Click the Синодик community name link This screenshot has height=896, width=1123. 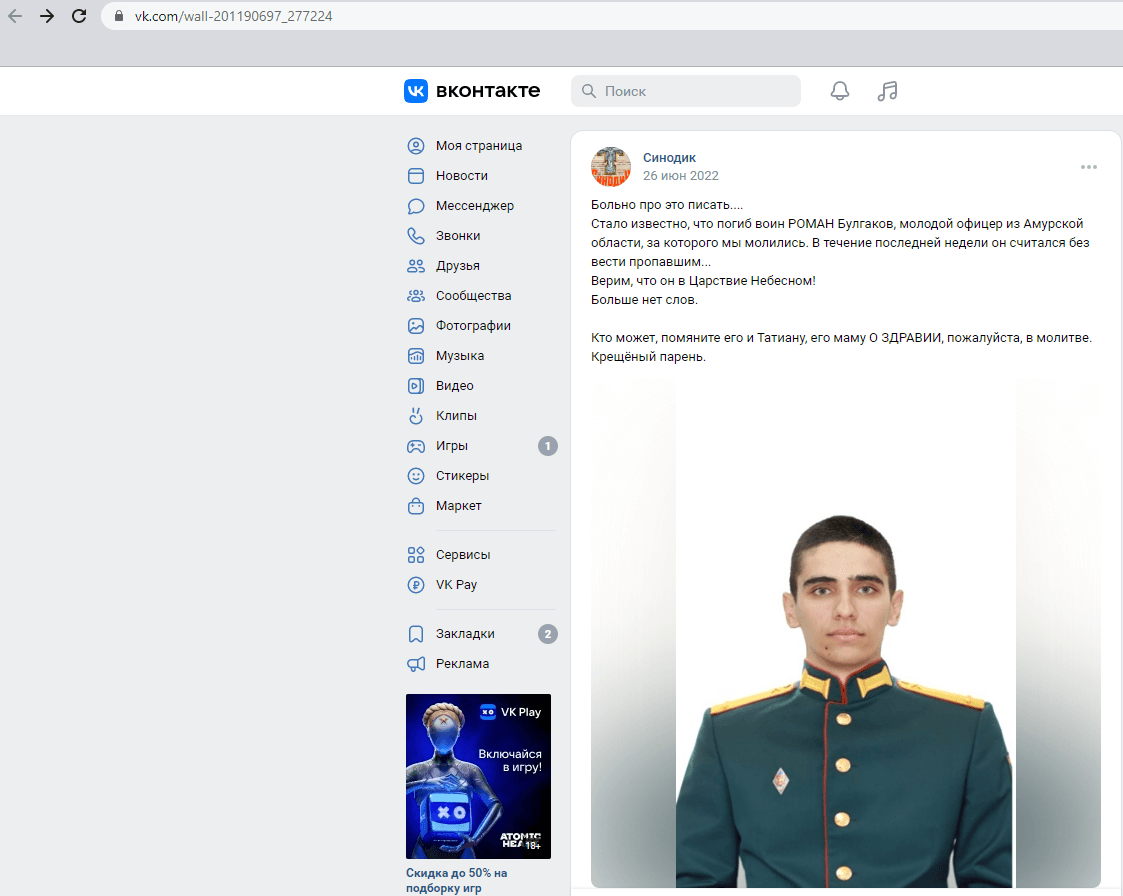tap(669, 157)
